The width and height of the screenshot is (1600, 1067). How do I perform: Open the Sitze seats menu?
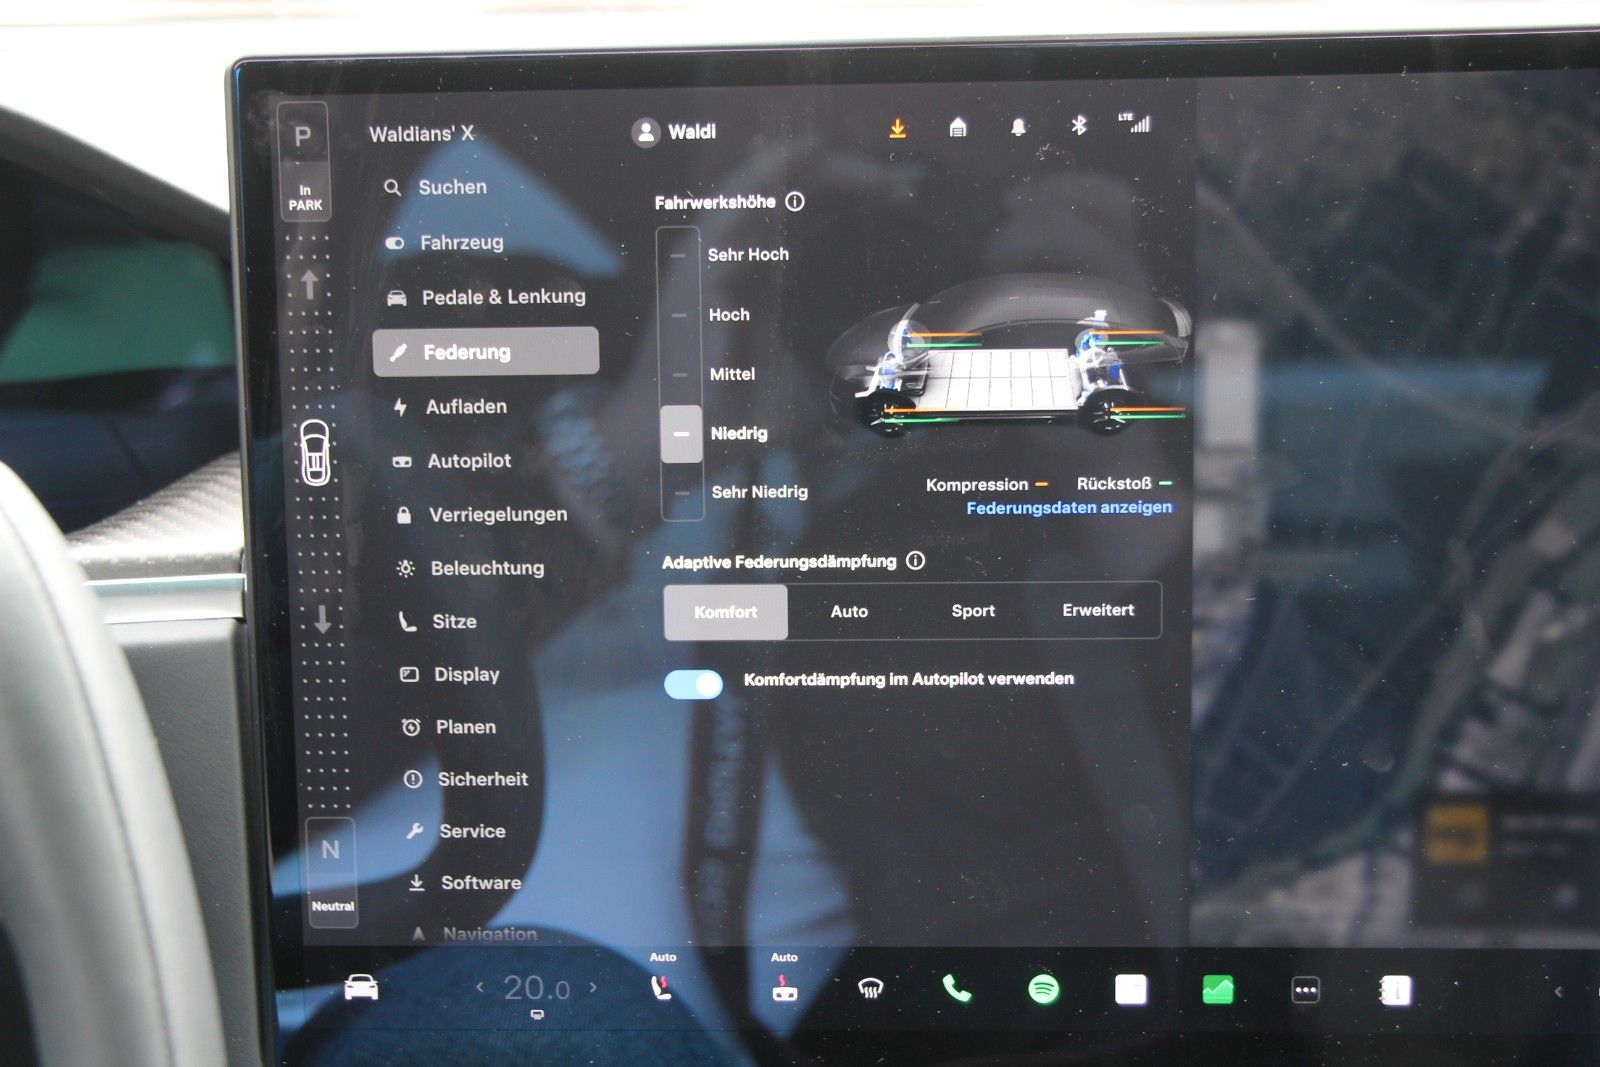click(x=437, y=621)
